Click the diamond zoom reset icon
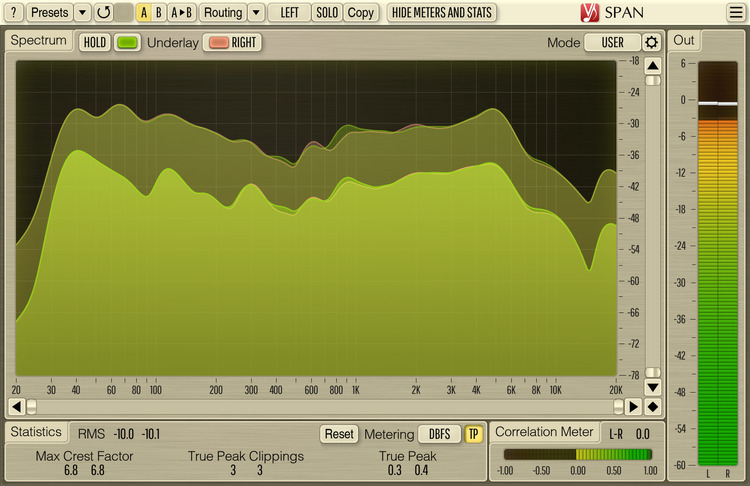This screenshot has height=486, width=750. click(x=652, y=407)
